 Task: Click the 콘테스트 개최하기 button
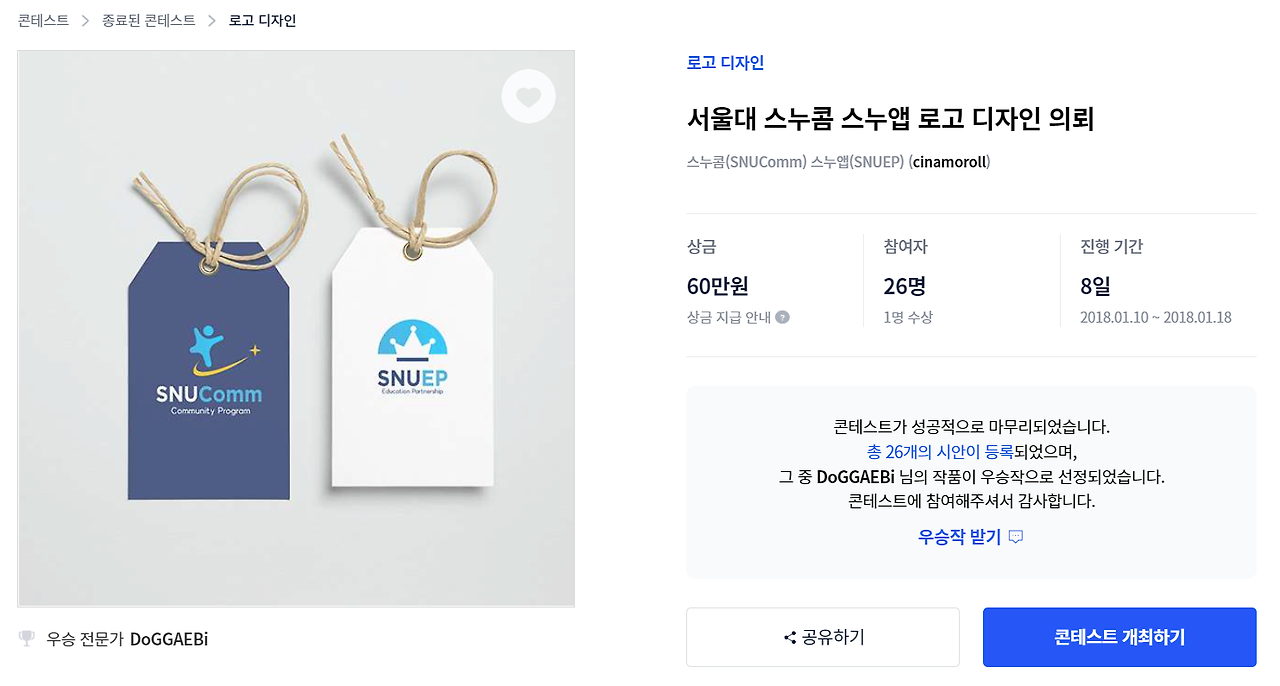coord(1119,637)
